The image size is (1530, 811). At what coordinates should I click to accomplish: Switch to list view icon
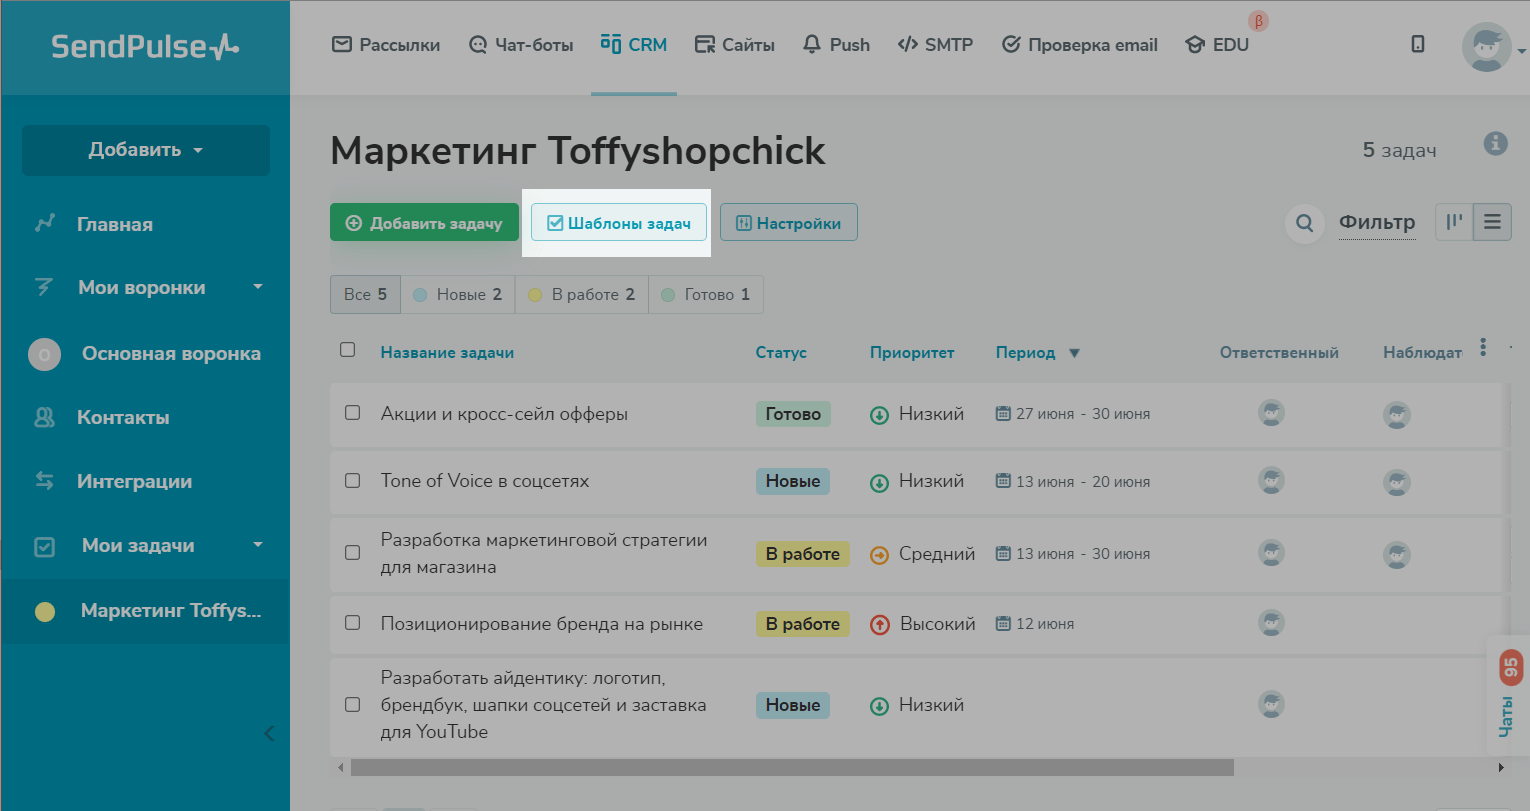point(1492,222)
